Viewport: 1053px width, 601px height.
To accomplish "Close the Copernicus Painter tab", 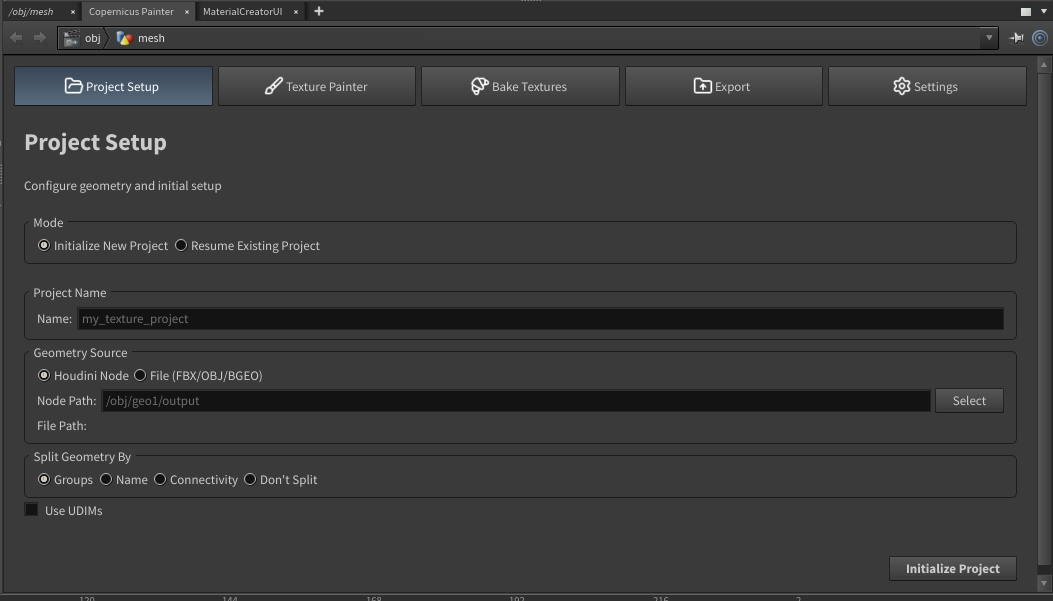I will point(187,12).
